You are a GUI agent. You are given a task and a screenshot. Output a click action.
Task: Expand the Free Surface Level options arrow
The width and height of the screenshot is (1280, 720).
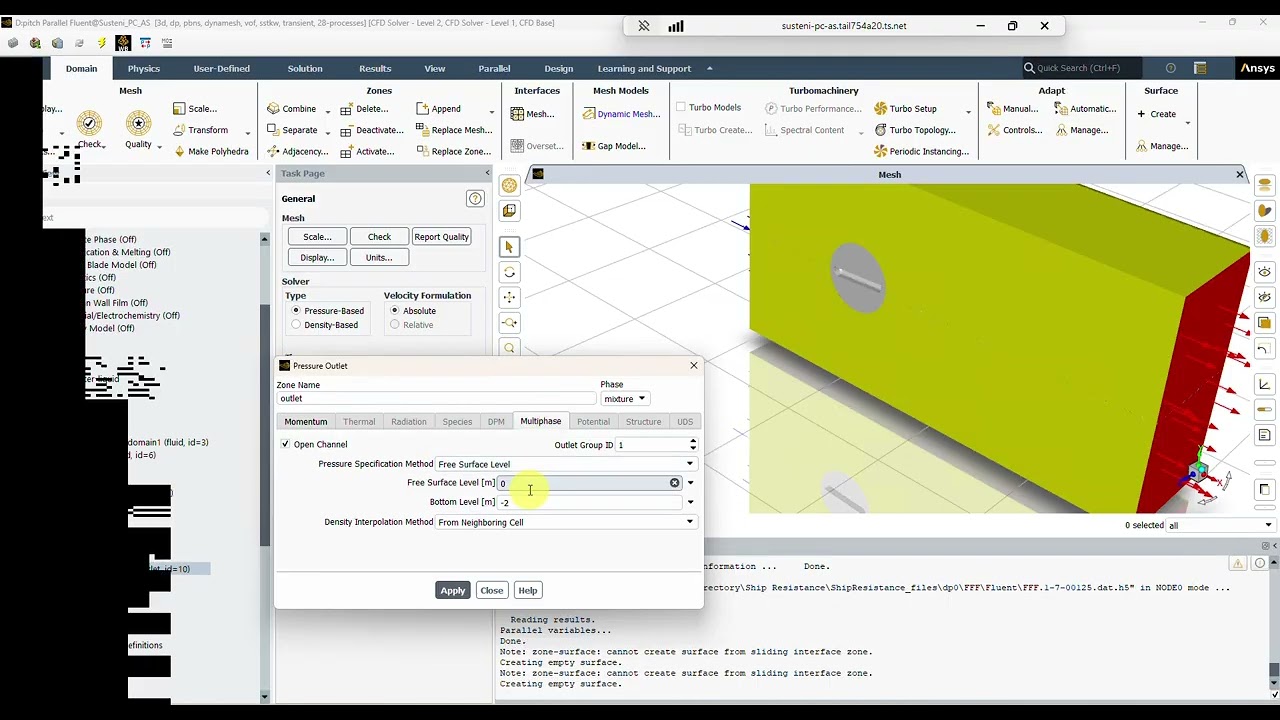(x=690, y=483)
